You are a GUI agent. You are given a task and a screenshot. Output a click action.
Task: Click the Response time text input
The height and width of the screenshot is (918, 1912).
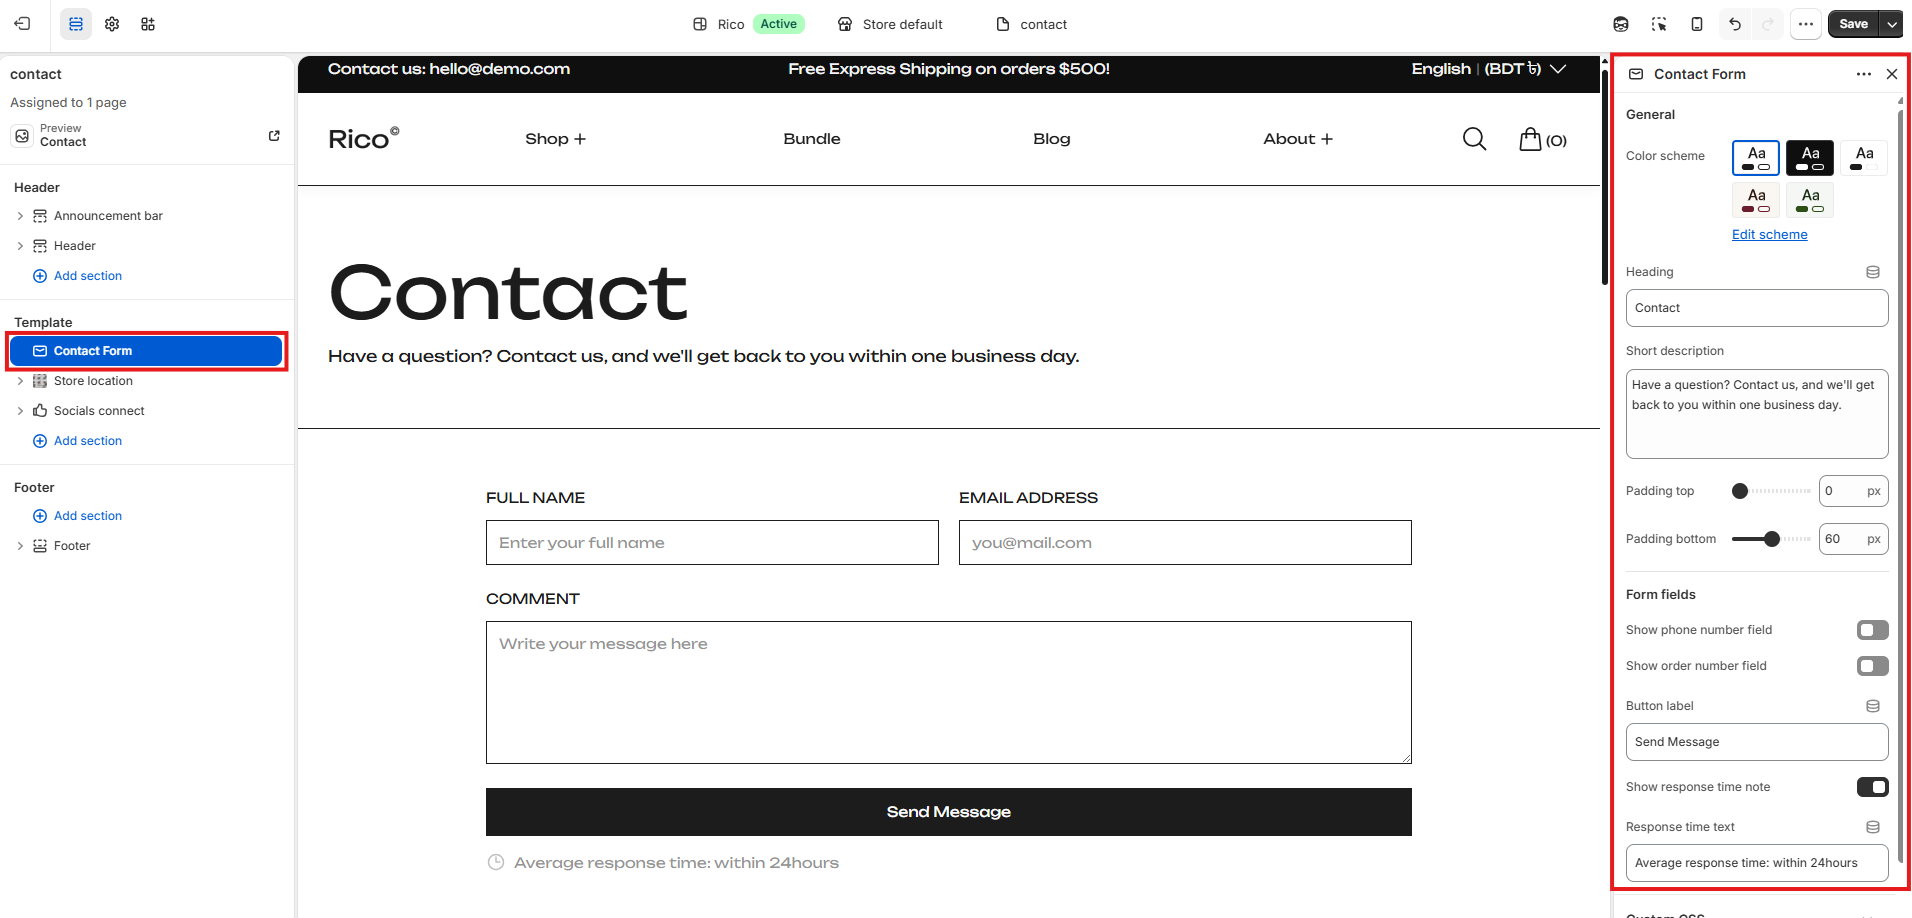pyautogui.click(x=1757, y=863)
